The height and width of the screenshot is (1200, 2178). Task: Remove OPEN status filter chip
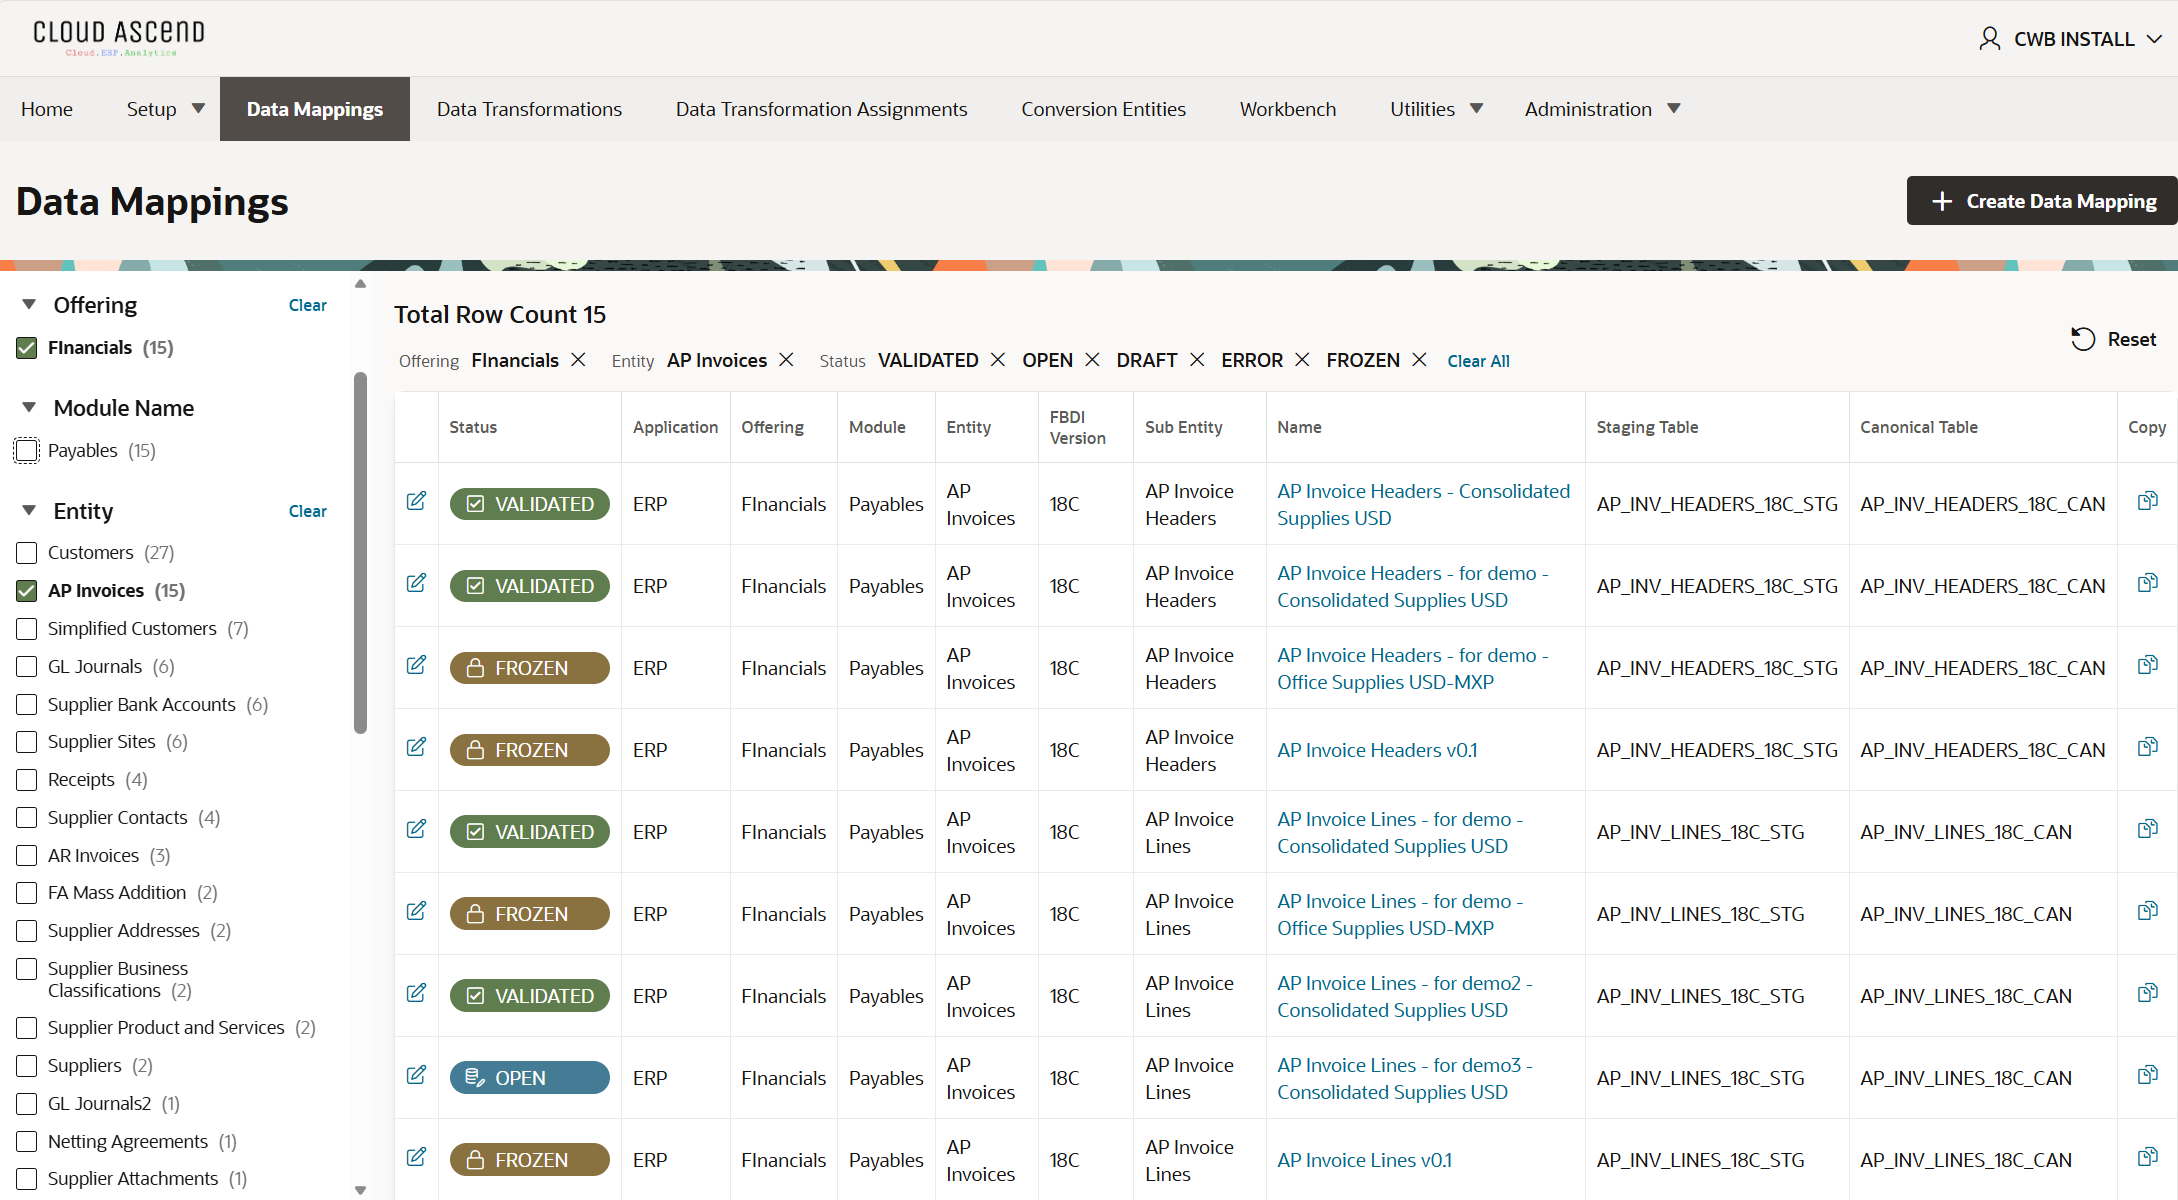[x=1092, y=359]
